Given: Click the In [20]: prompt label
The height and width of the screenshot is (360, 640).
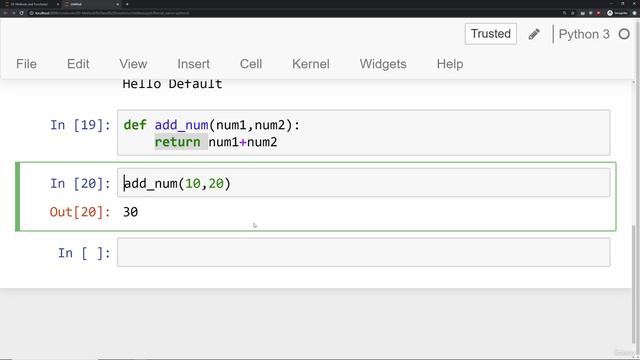Looking at the screenshot, I should tap(80, 184).
